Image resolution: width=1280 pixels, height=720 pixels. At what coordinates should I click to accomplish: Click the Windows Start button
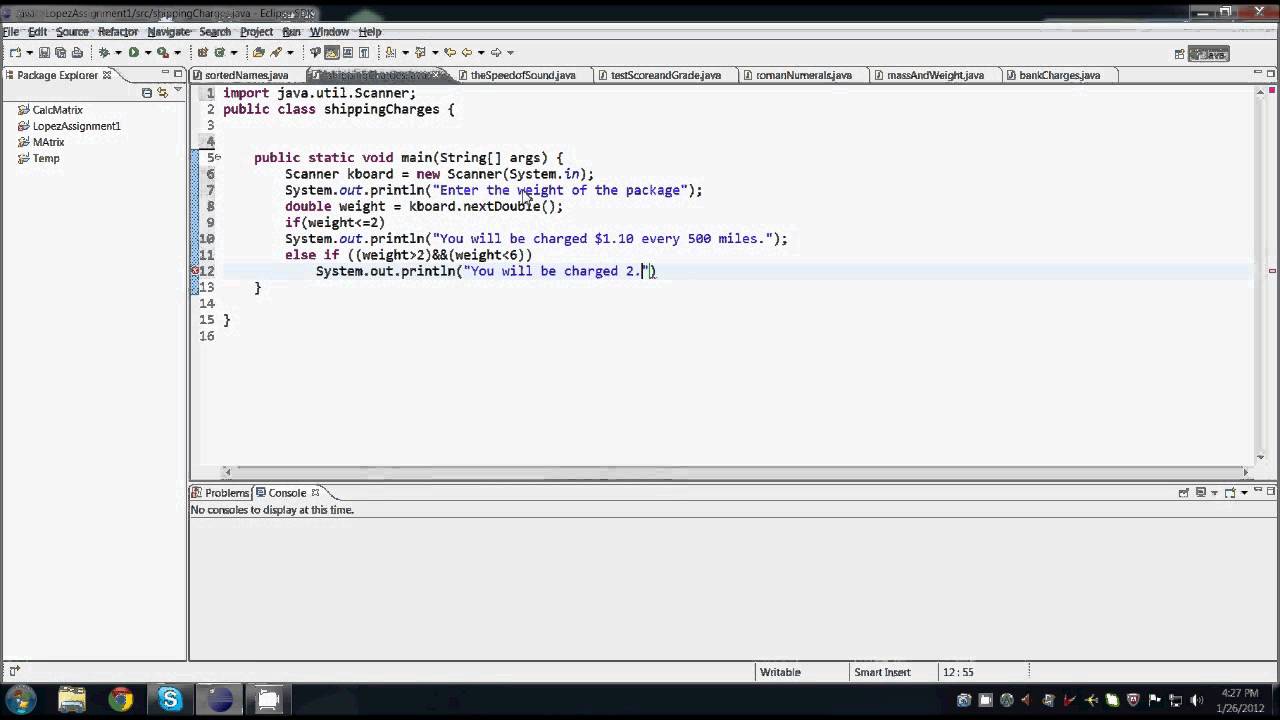(21, 700)
